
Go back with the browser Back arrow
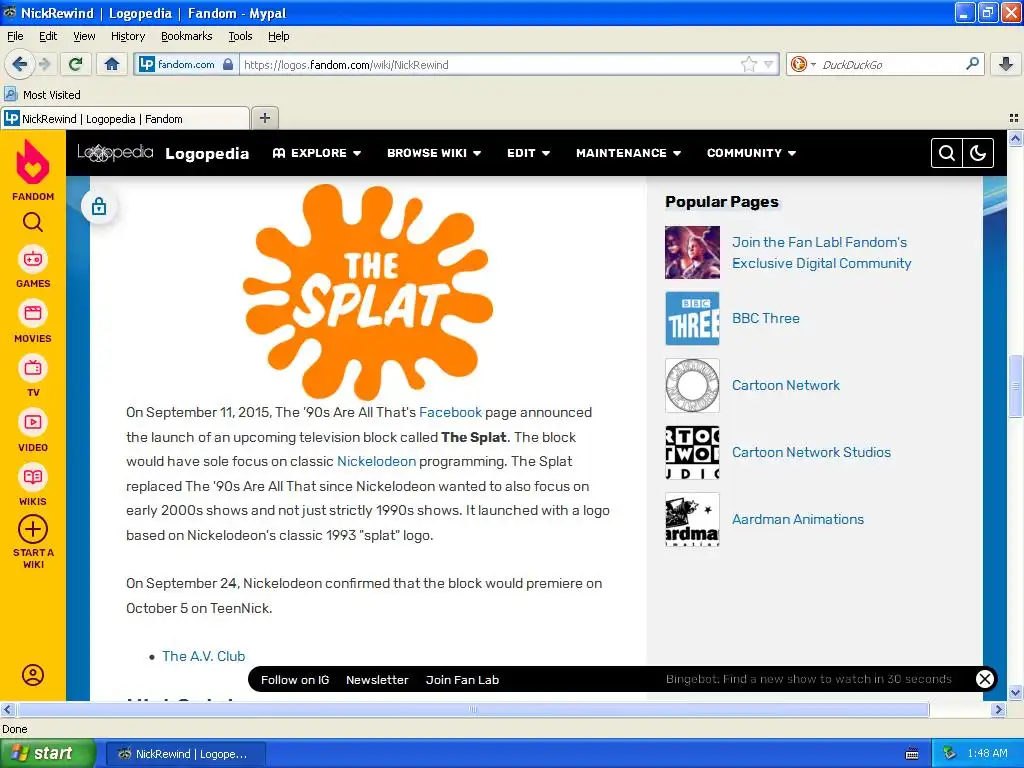pyautogui.click(x=20, y=64)
